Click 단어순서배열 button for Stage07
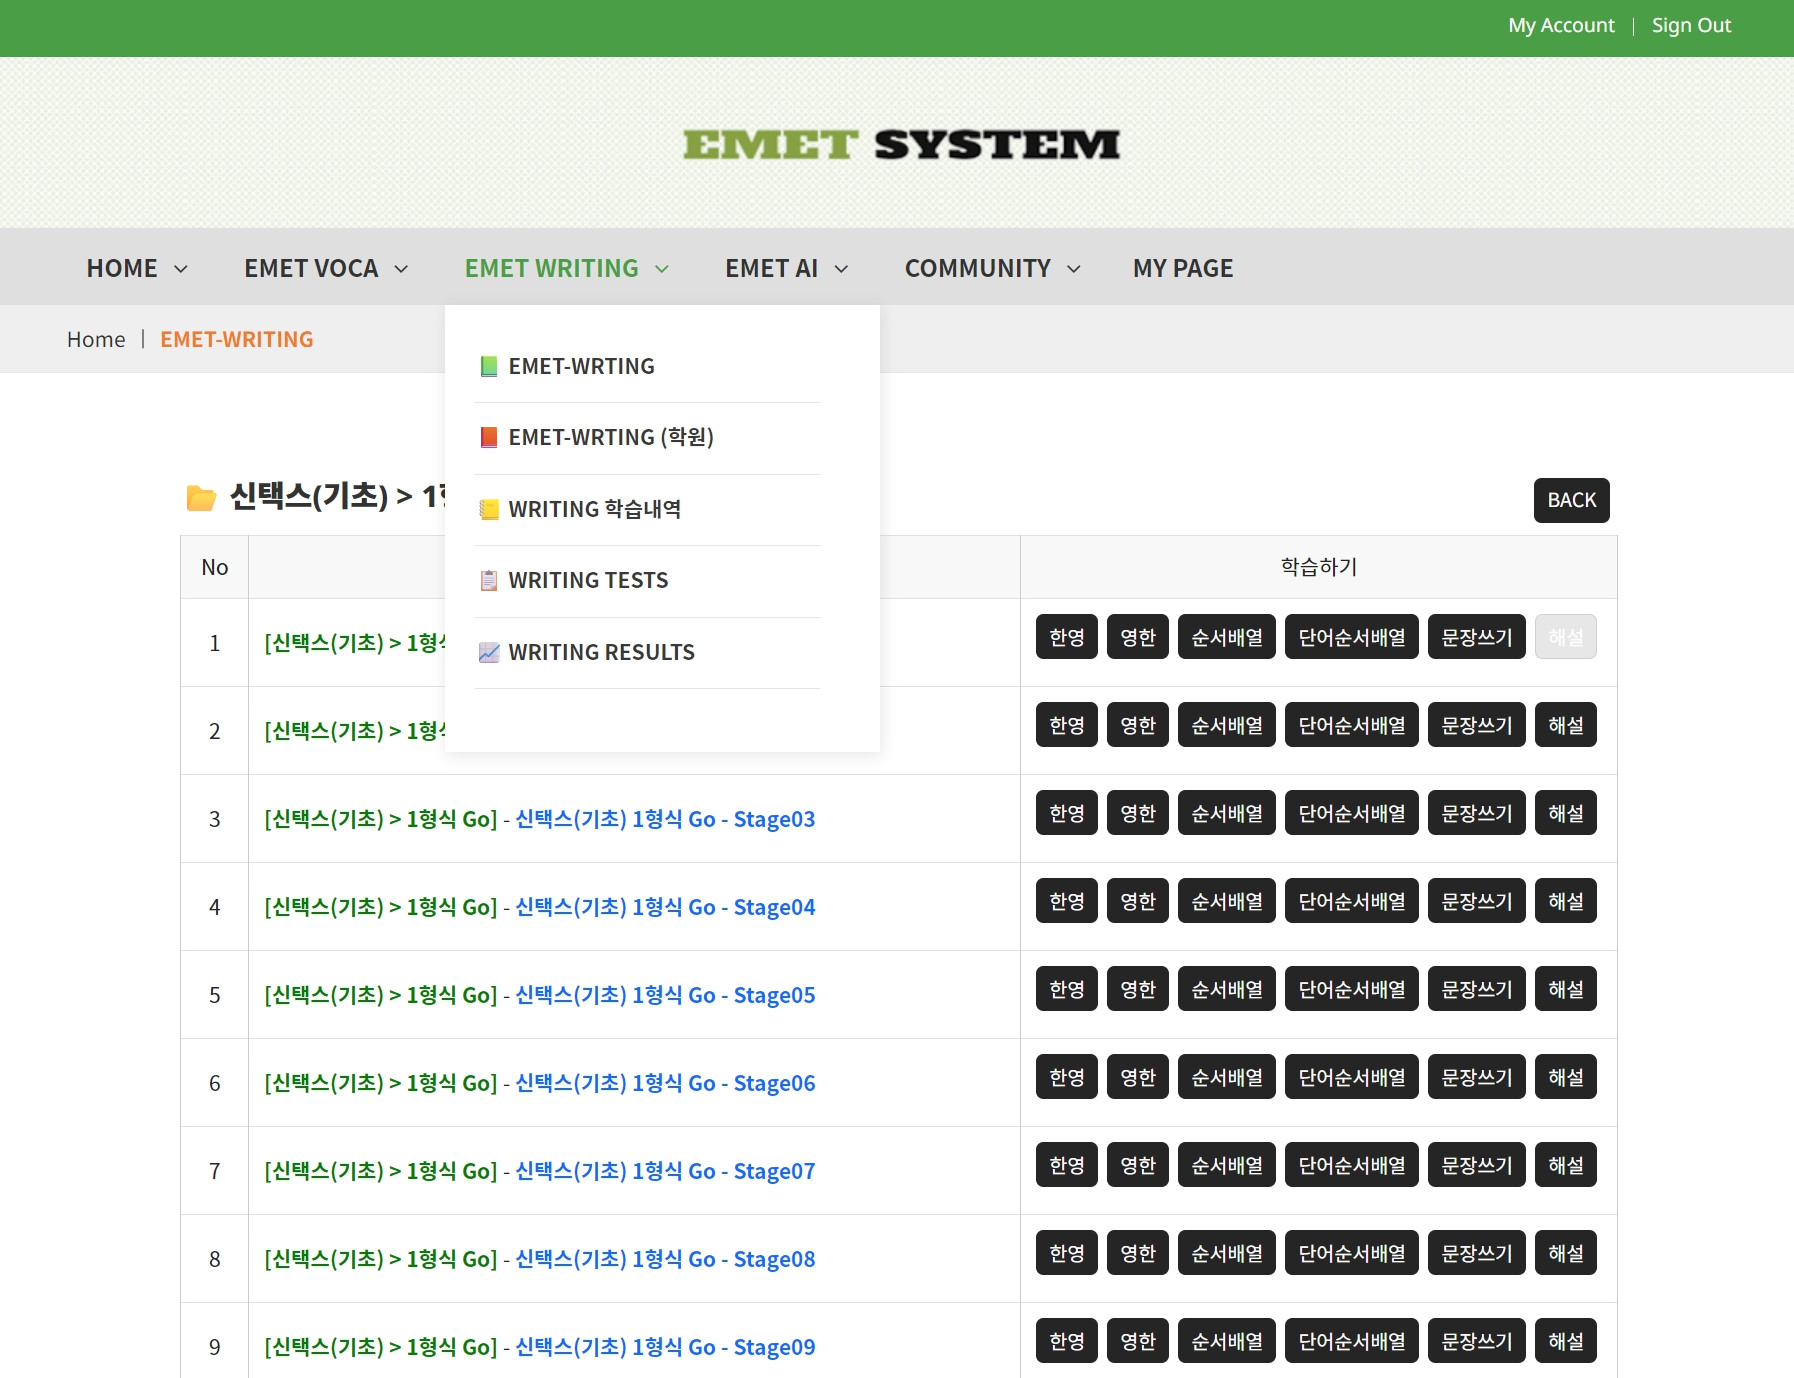This screenshot has height=1378, width=1794. tap(1351, 1165)
